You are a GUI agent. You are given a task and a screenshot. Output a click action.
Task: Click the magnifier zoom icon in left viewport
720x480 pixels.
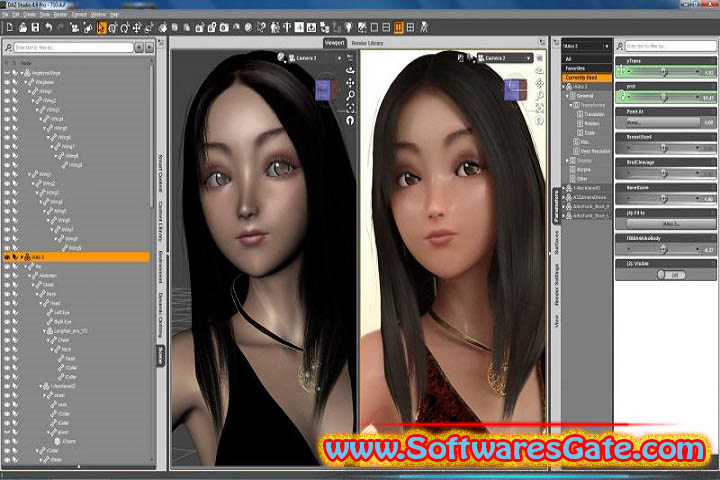[x=350, y=95]
